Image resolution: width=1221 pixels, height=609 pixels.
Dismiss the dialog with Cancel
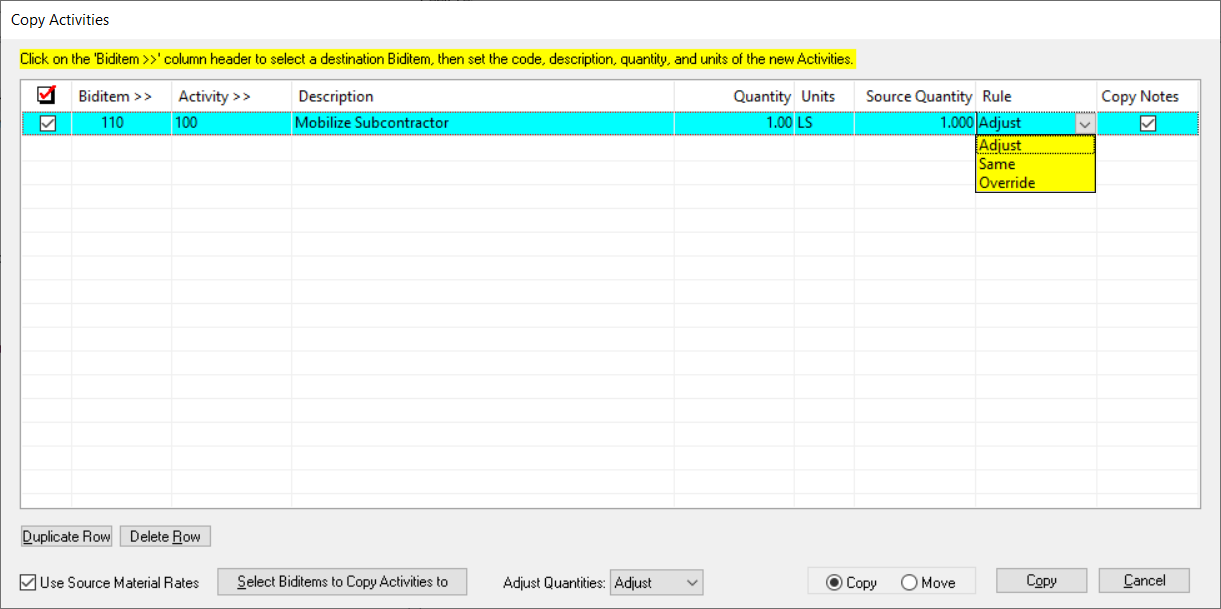(1144, 580)
